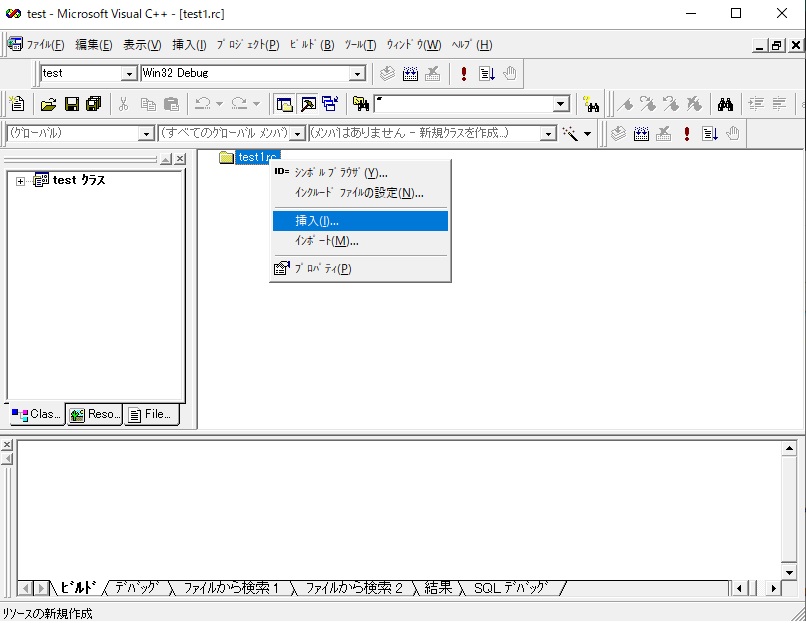Viewport: 806px width, 623px height.
Task: Open the Window List icon
Action: [x=330, y=104]
